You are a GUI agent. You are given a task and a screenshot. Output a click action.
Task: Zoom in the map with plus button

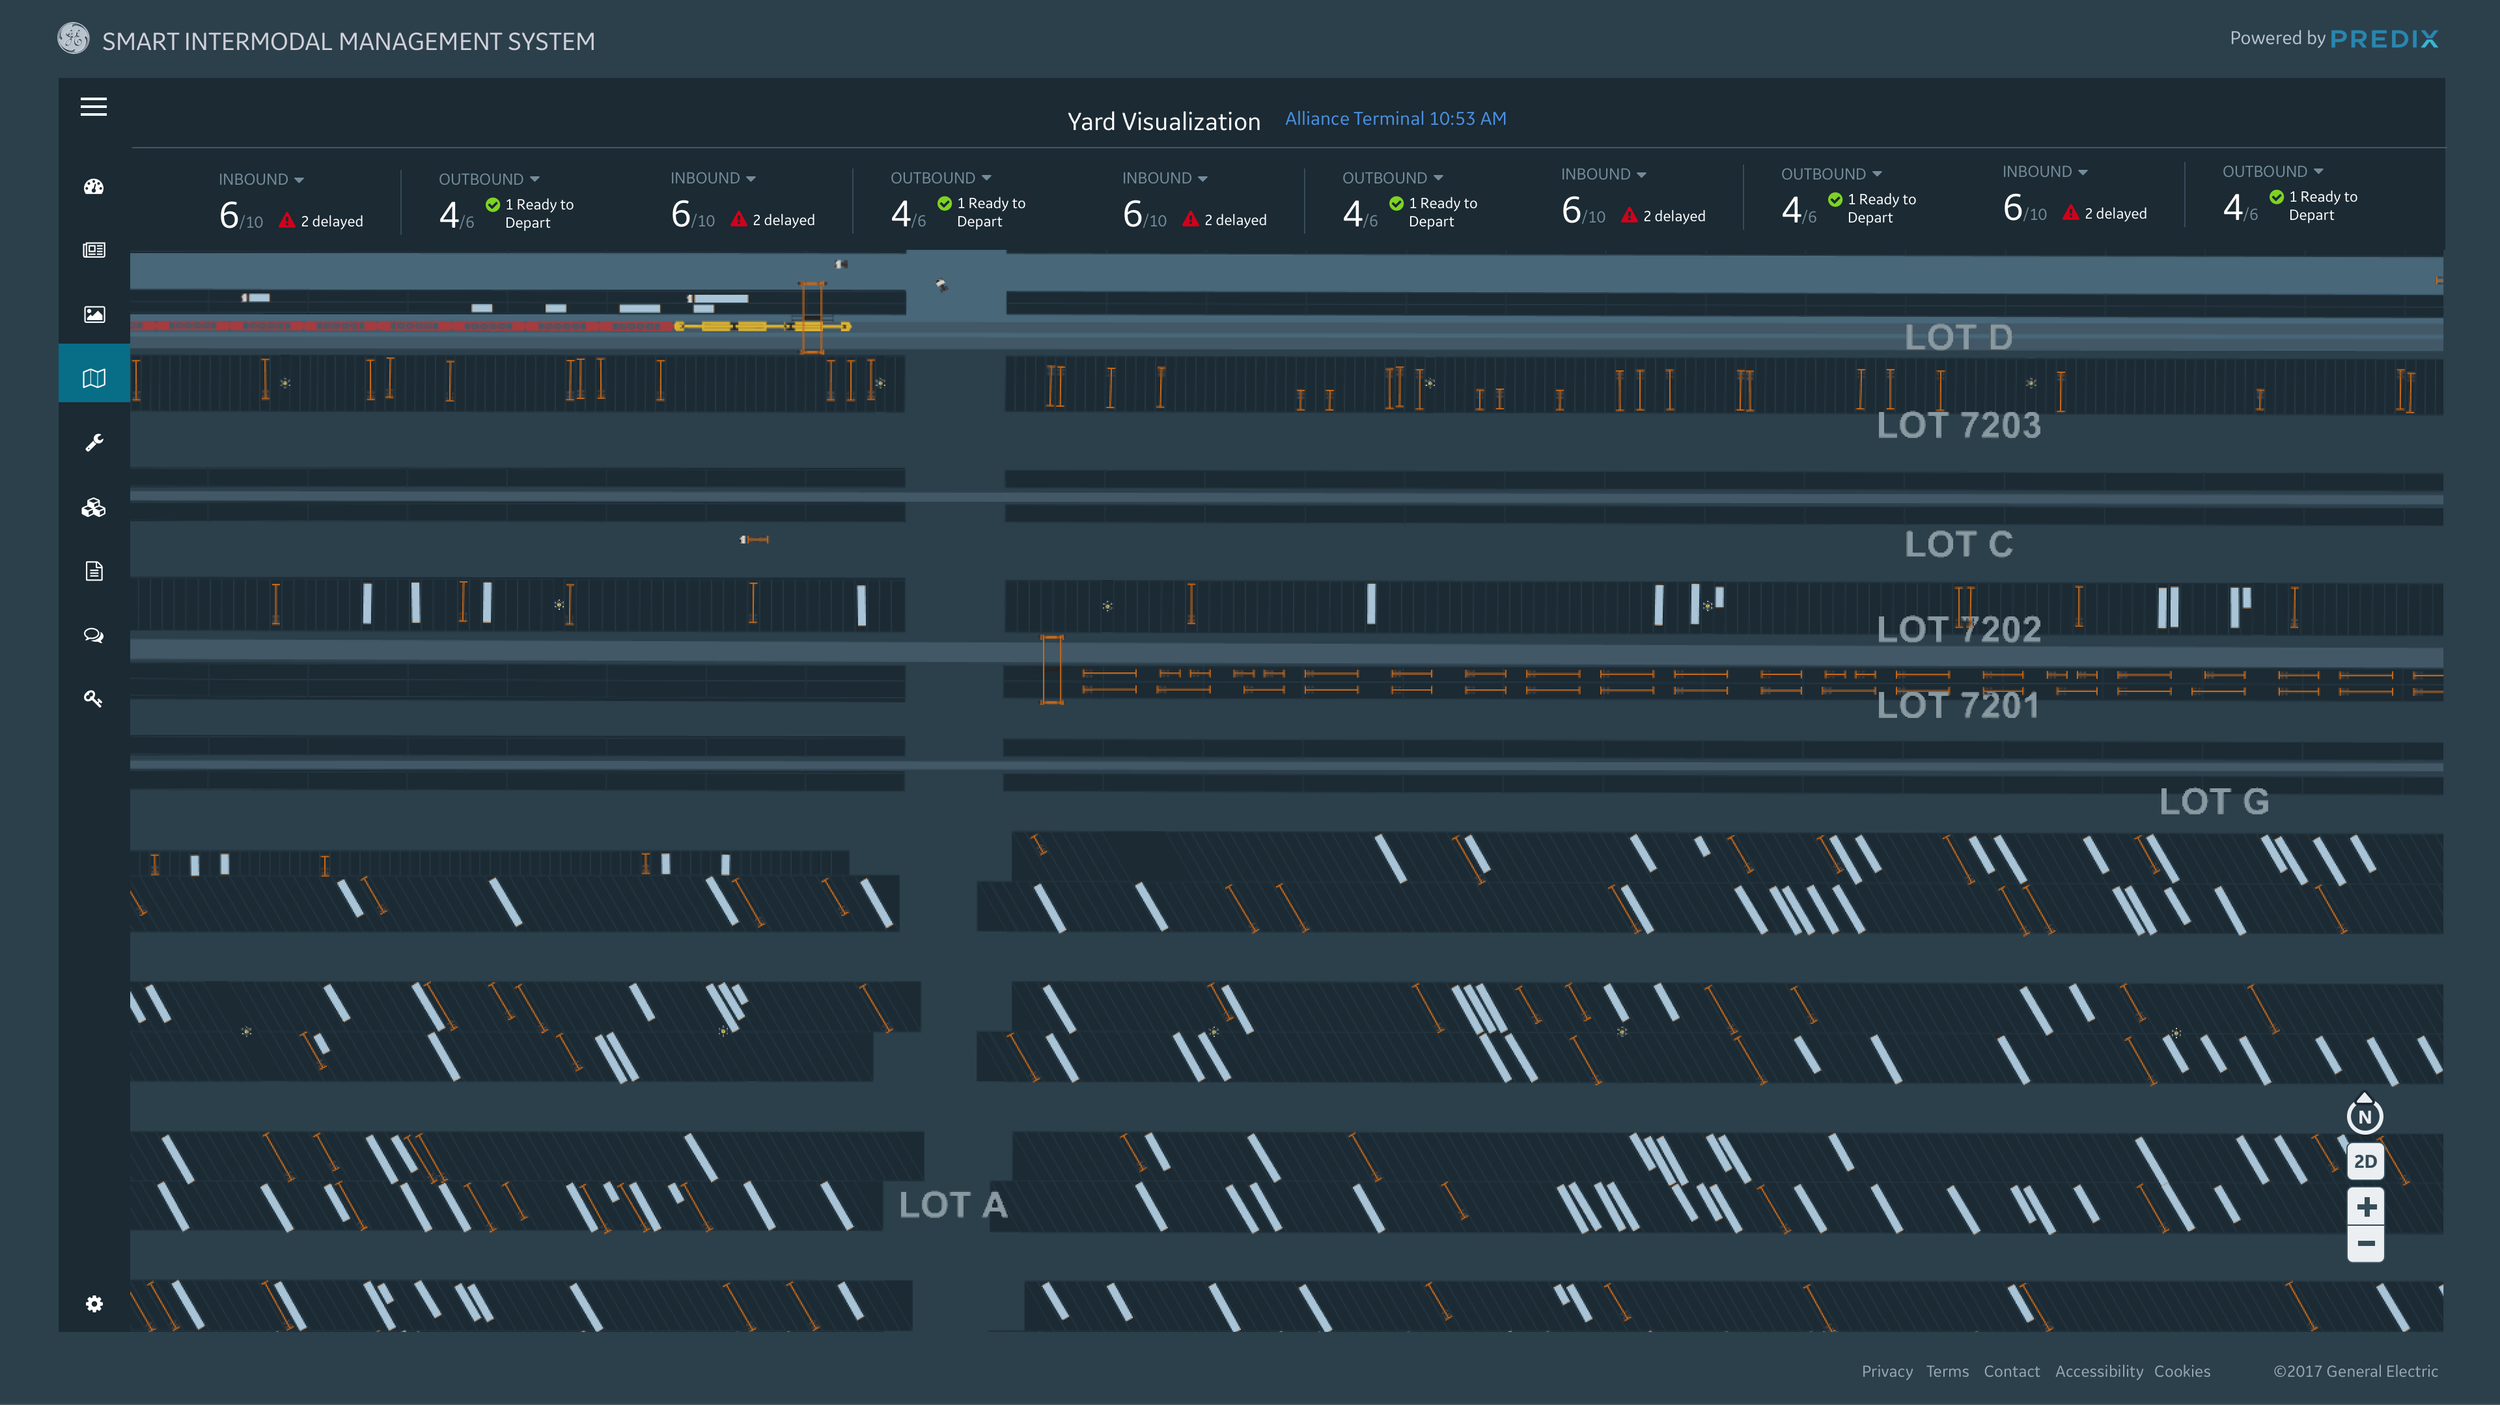(x=2365, y=1207)
